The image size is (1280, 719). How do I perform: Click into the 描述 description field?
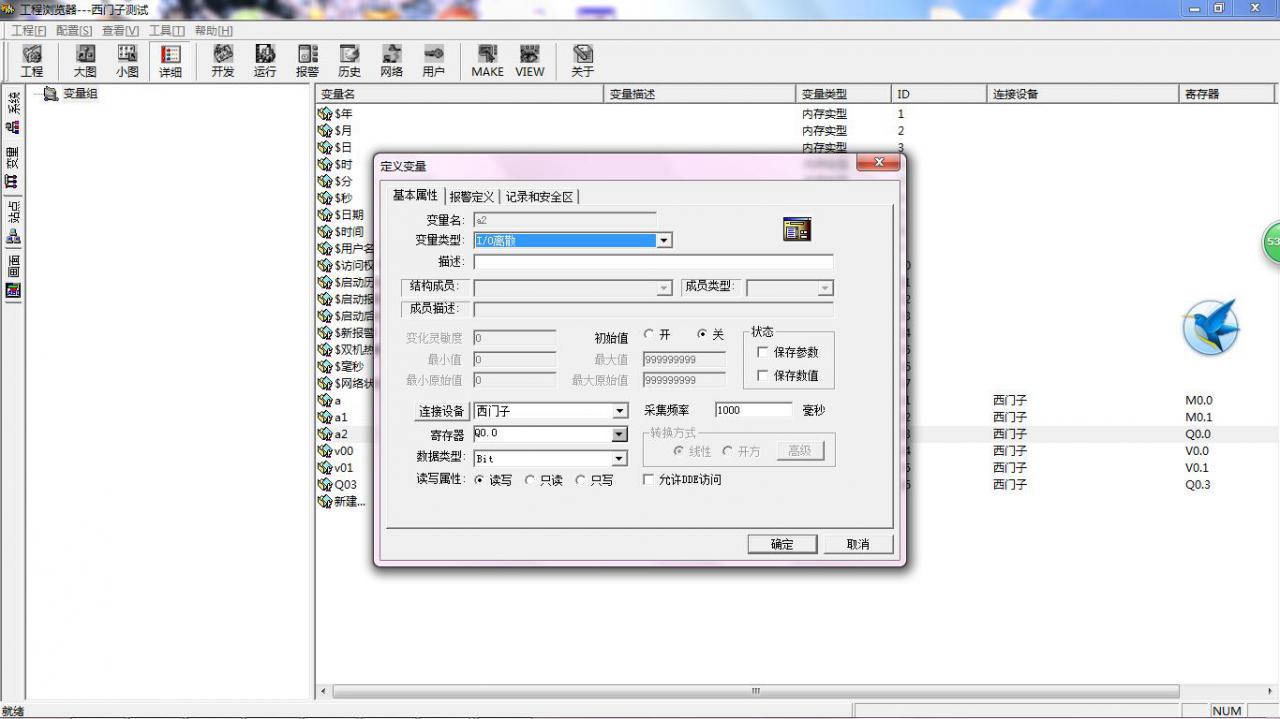pos(653,262)
